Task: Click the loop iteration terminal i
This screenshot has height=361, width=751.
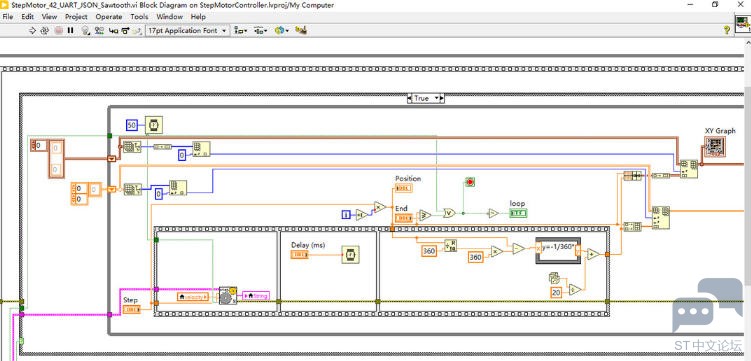Action: pyautogui.click(x=346, y=214)
